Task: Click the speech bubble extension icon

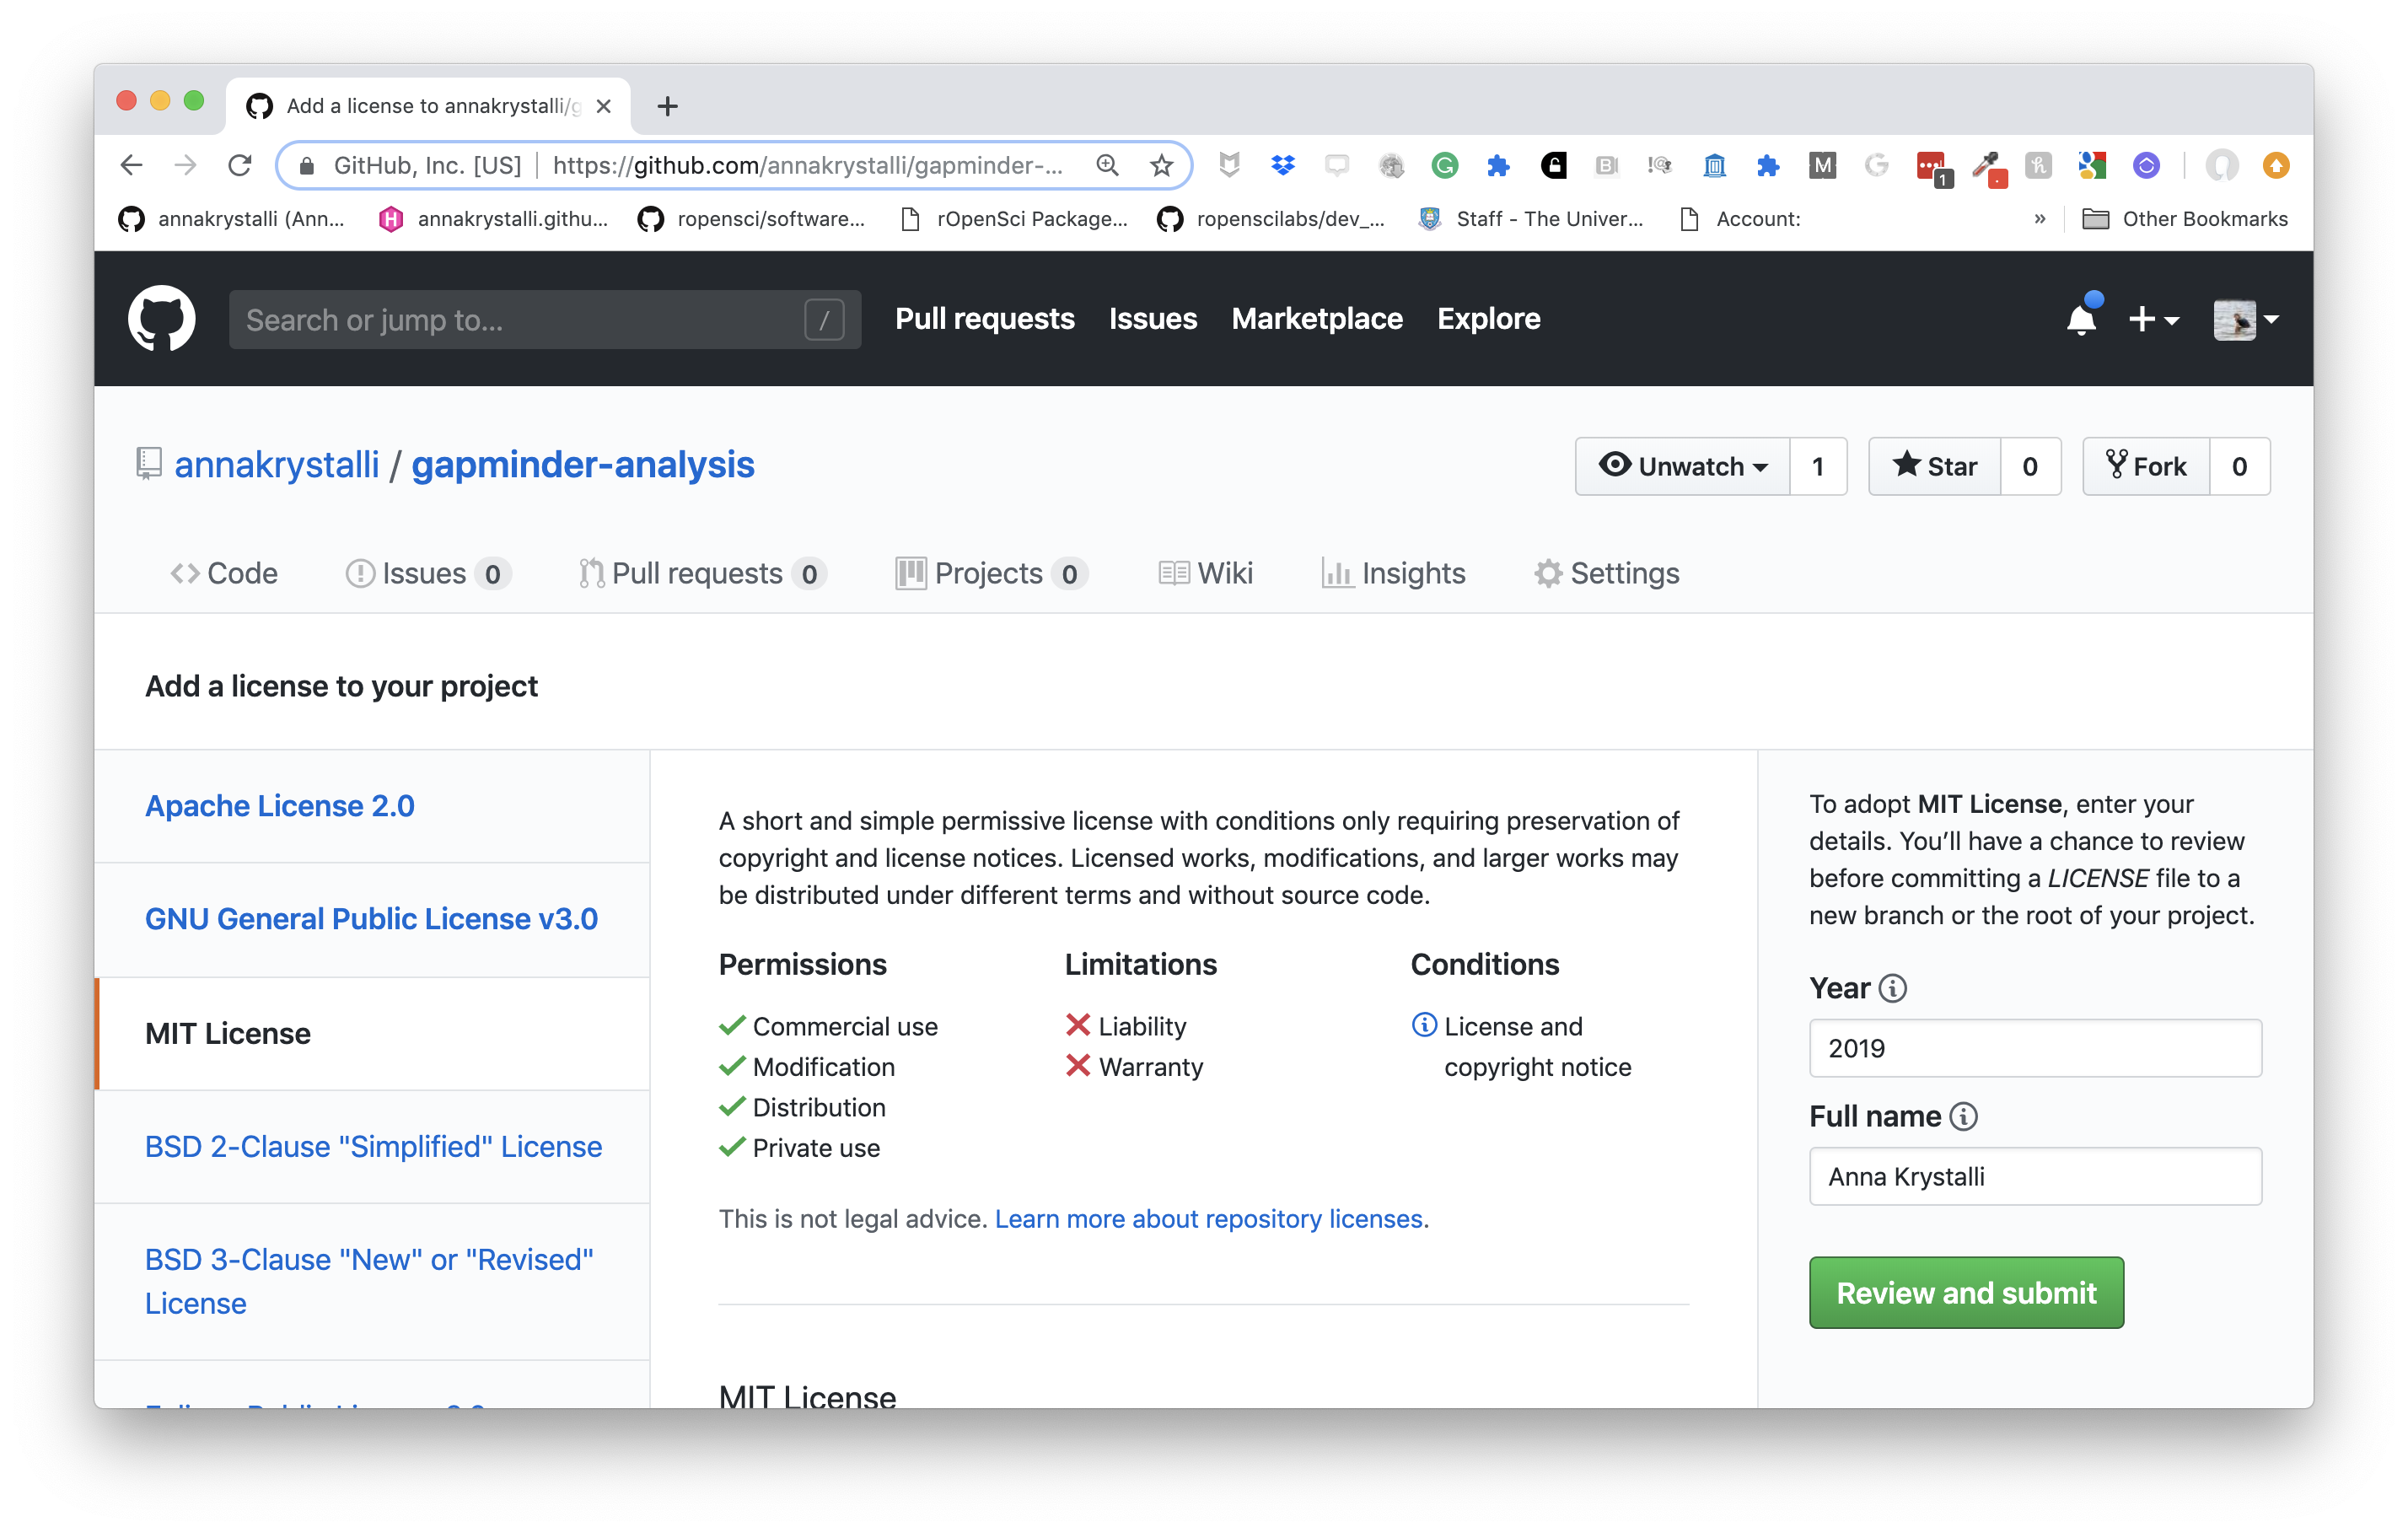Action: pyautogui.click(x=1336, y=165)
